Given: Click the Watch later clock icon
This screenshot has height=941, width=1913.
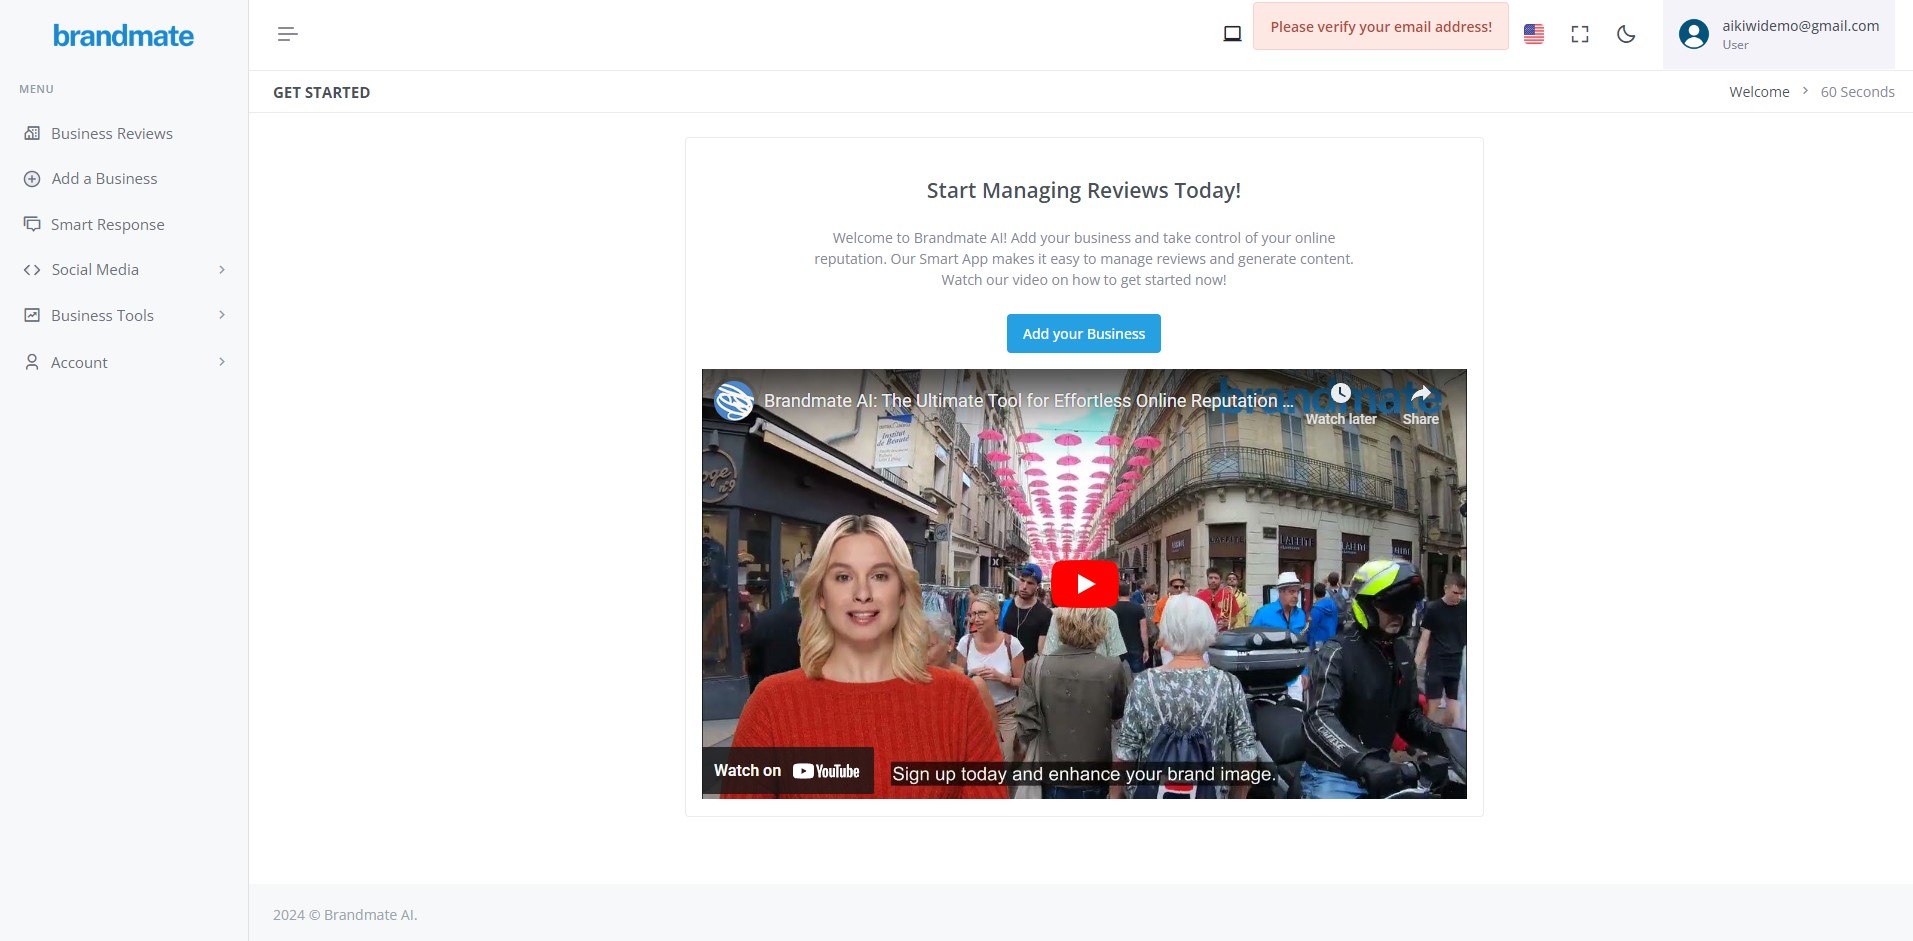Looking at the screenshot, I should coord(1340,394).
